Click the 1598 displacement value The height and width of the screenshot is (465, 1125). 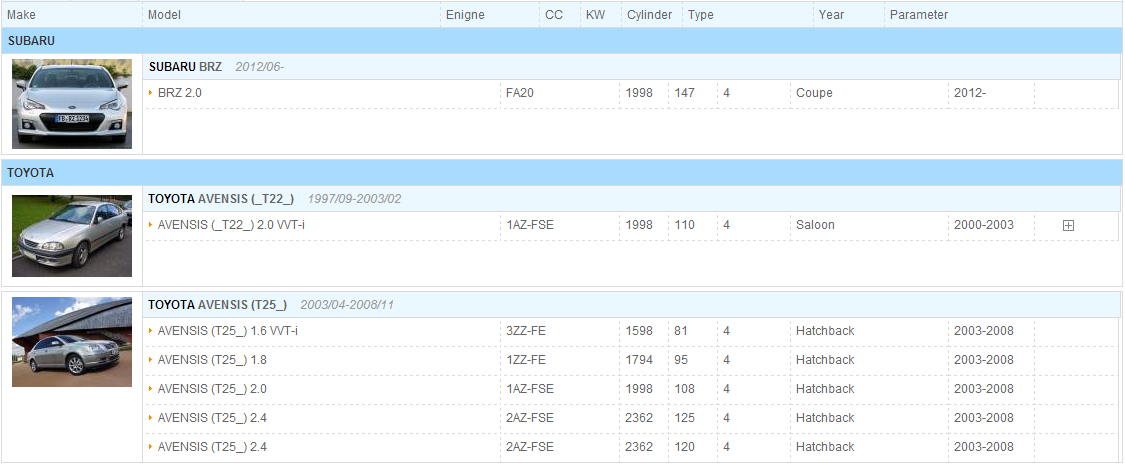point(639,331)
